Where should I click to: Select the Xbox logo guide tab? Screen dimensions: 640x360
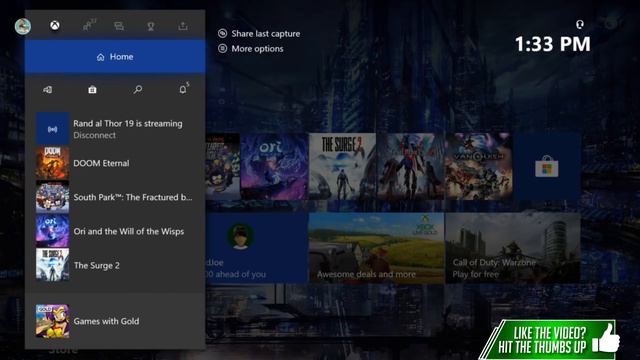(x=55, y=26)
